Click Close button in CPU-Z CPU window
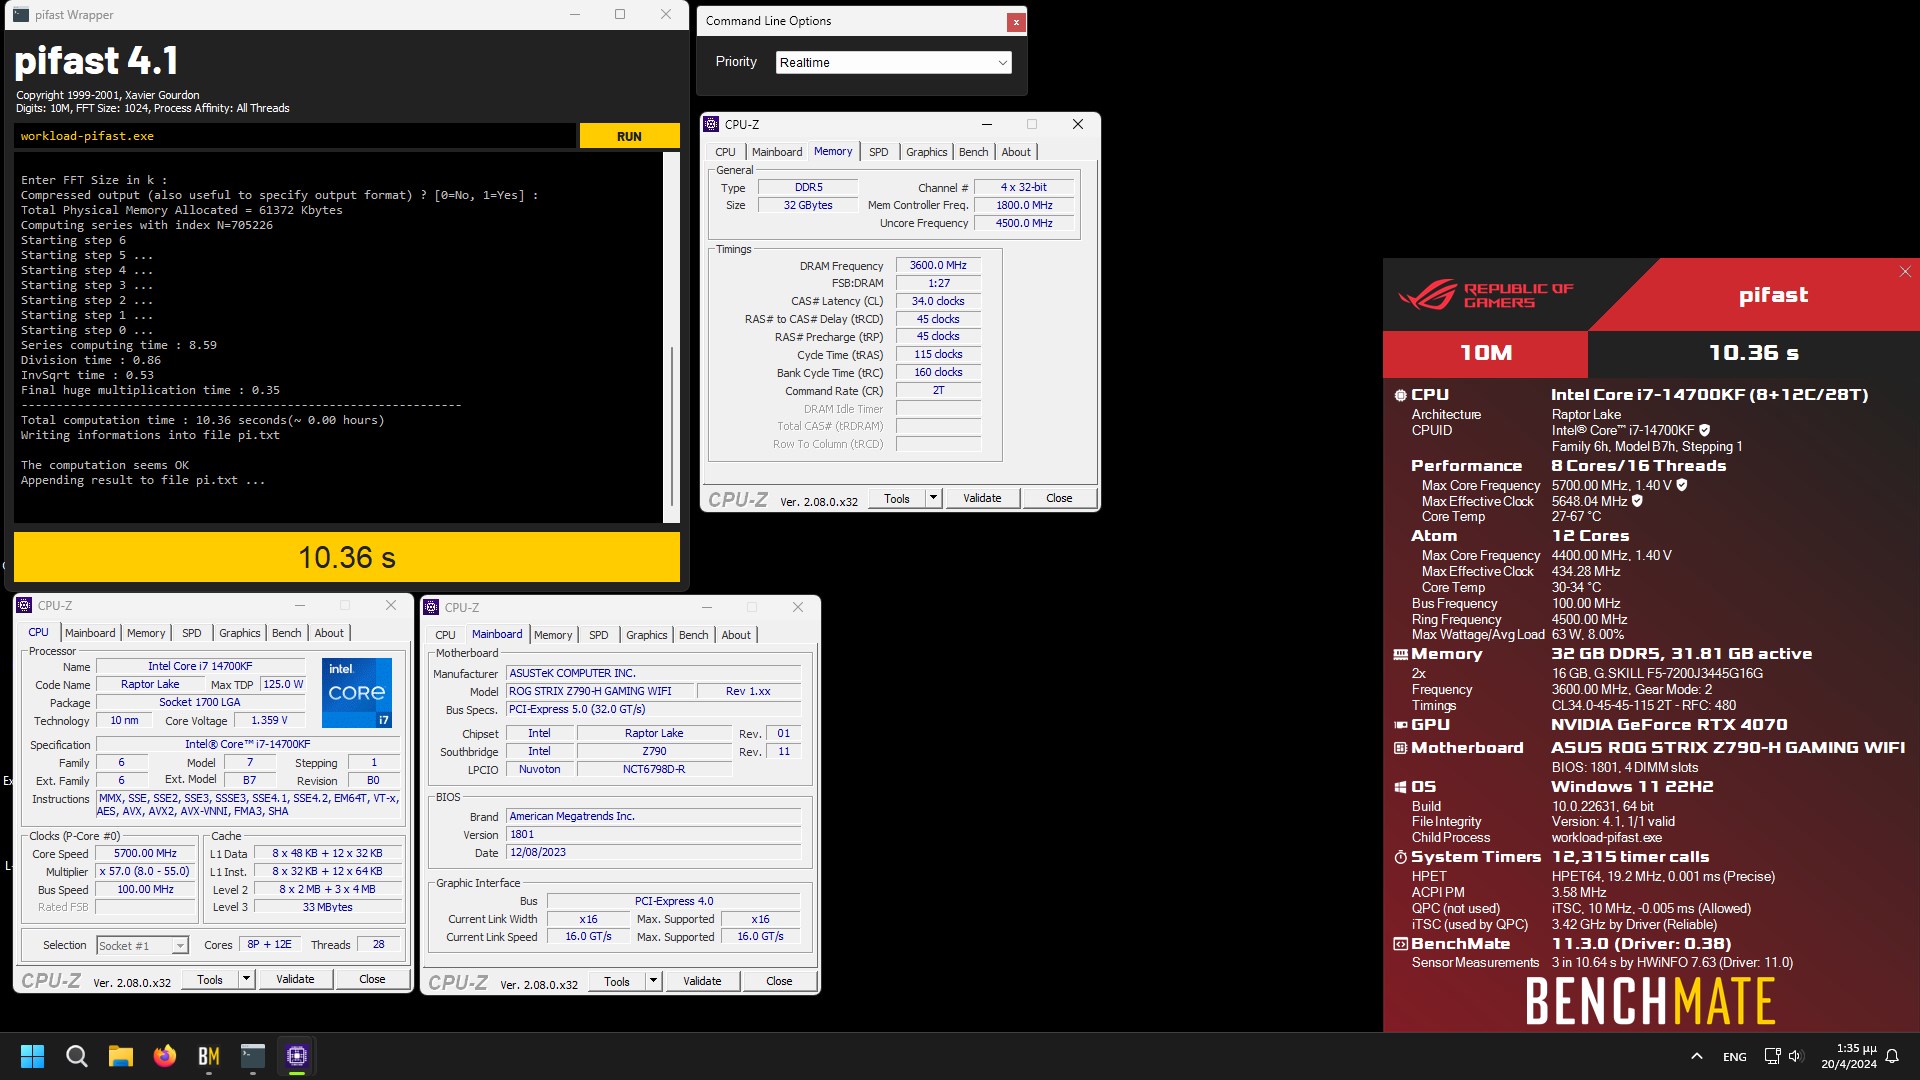Screen dimensions: 1920x1080 (372, 979)
